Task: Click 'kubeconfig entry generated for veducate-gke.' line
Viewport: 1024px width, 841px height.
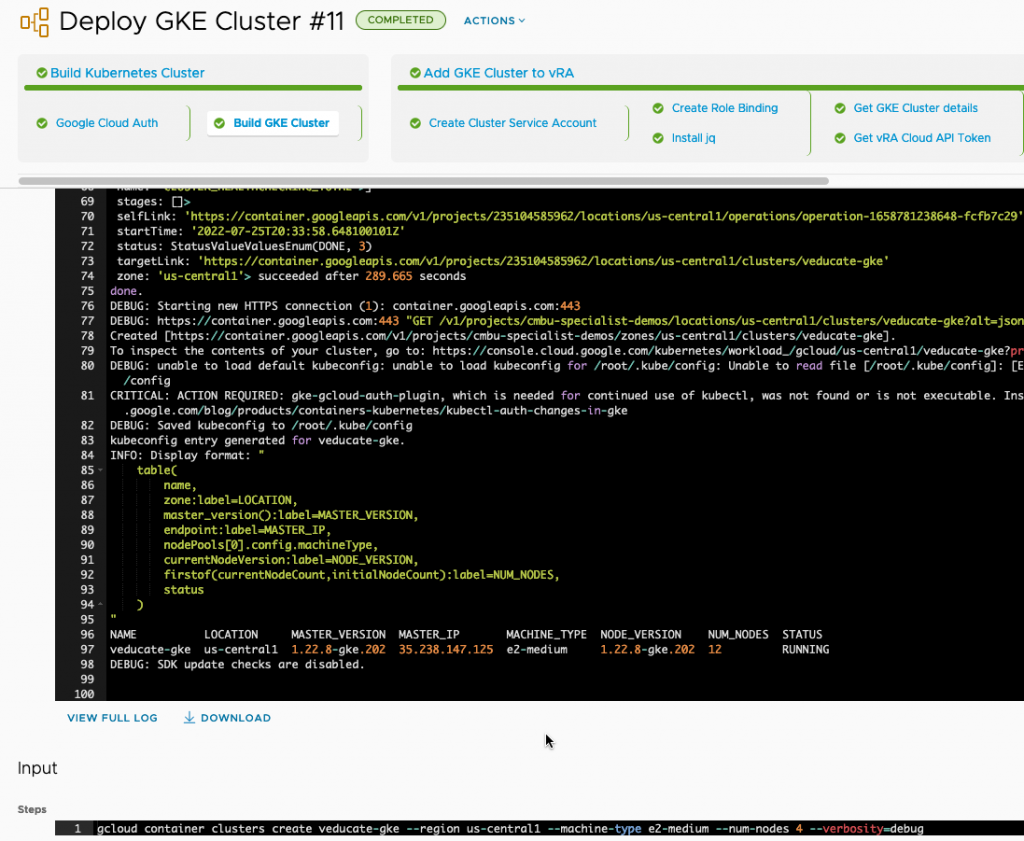Action: coord(257,441)
